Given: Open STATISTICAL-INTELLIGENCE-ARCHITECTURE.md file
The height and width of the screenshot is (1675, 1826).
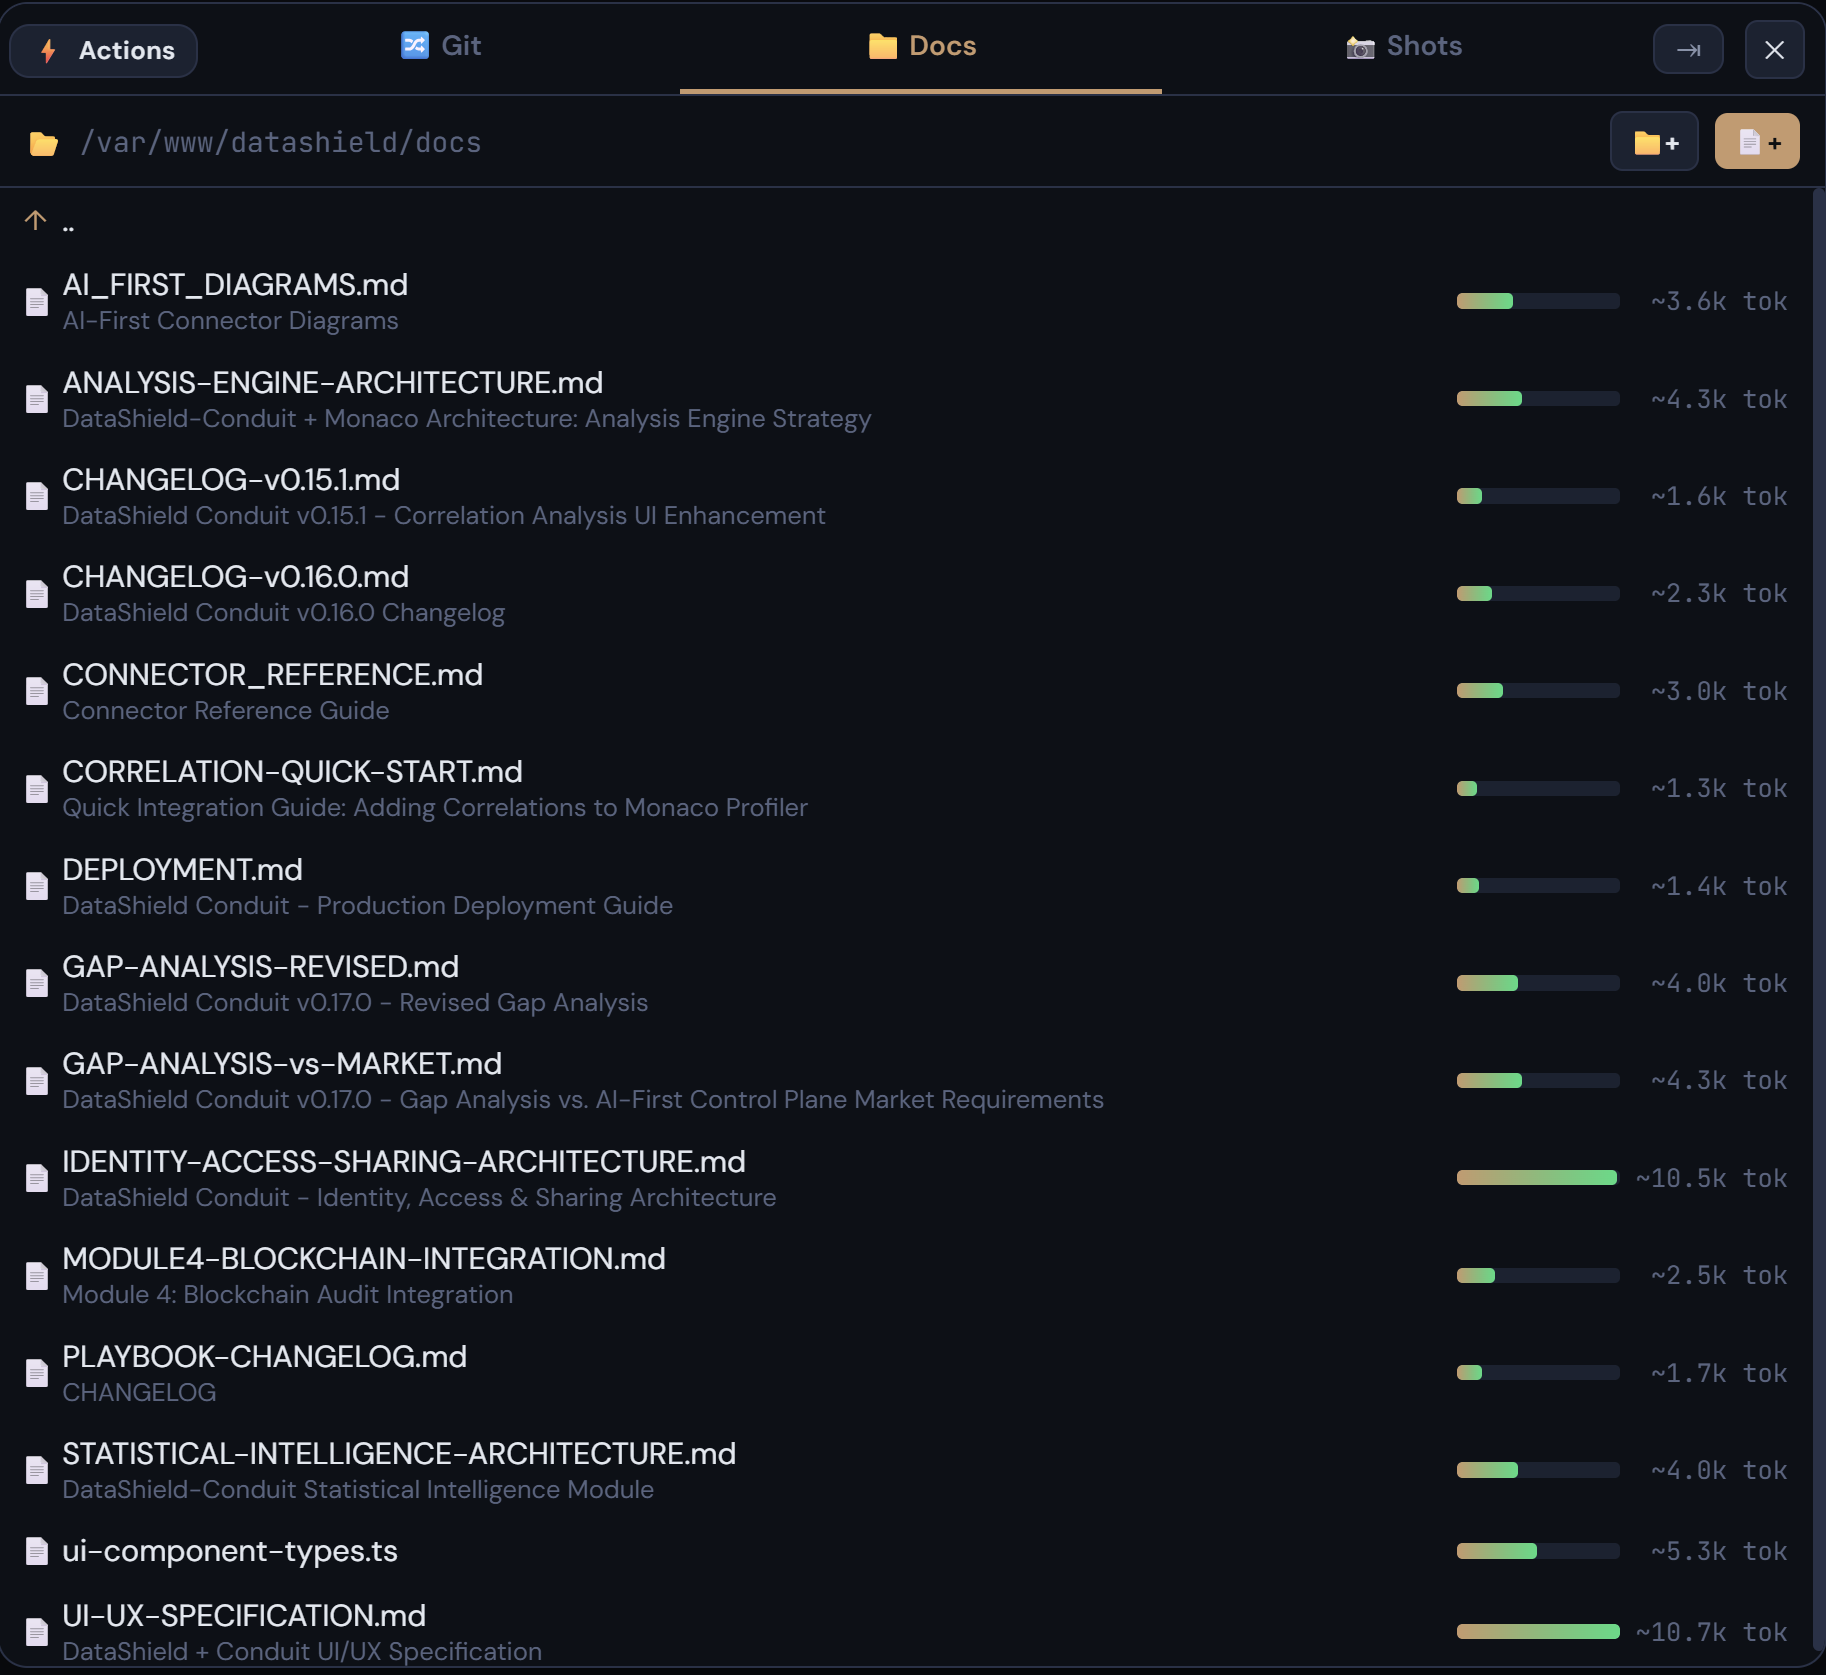Looking at the screenshot, I should tap(399, 1453).
